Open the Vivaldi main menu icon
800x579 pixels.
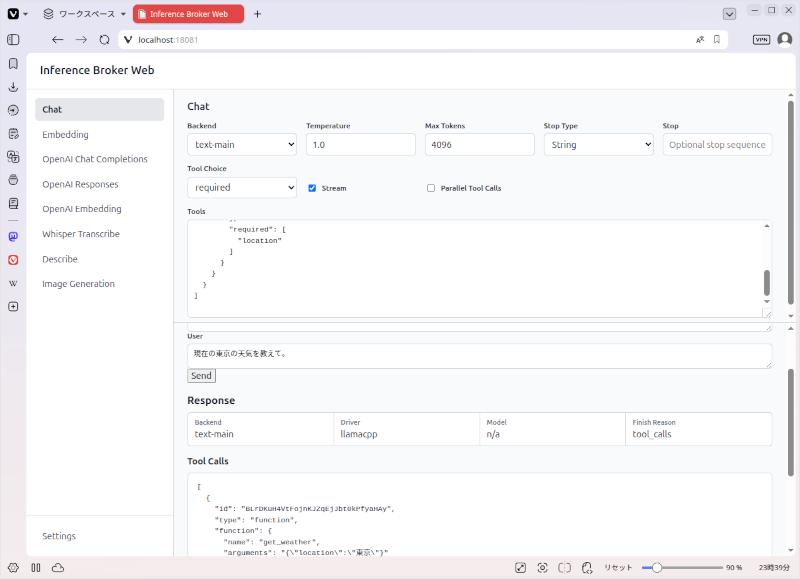click(x=14, y=14)
